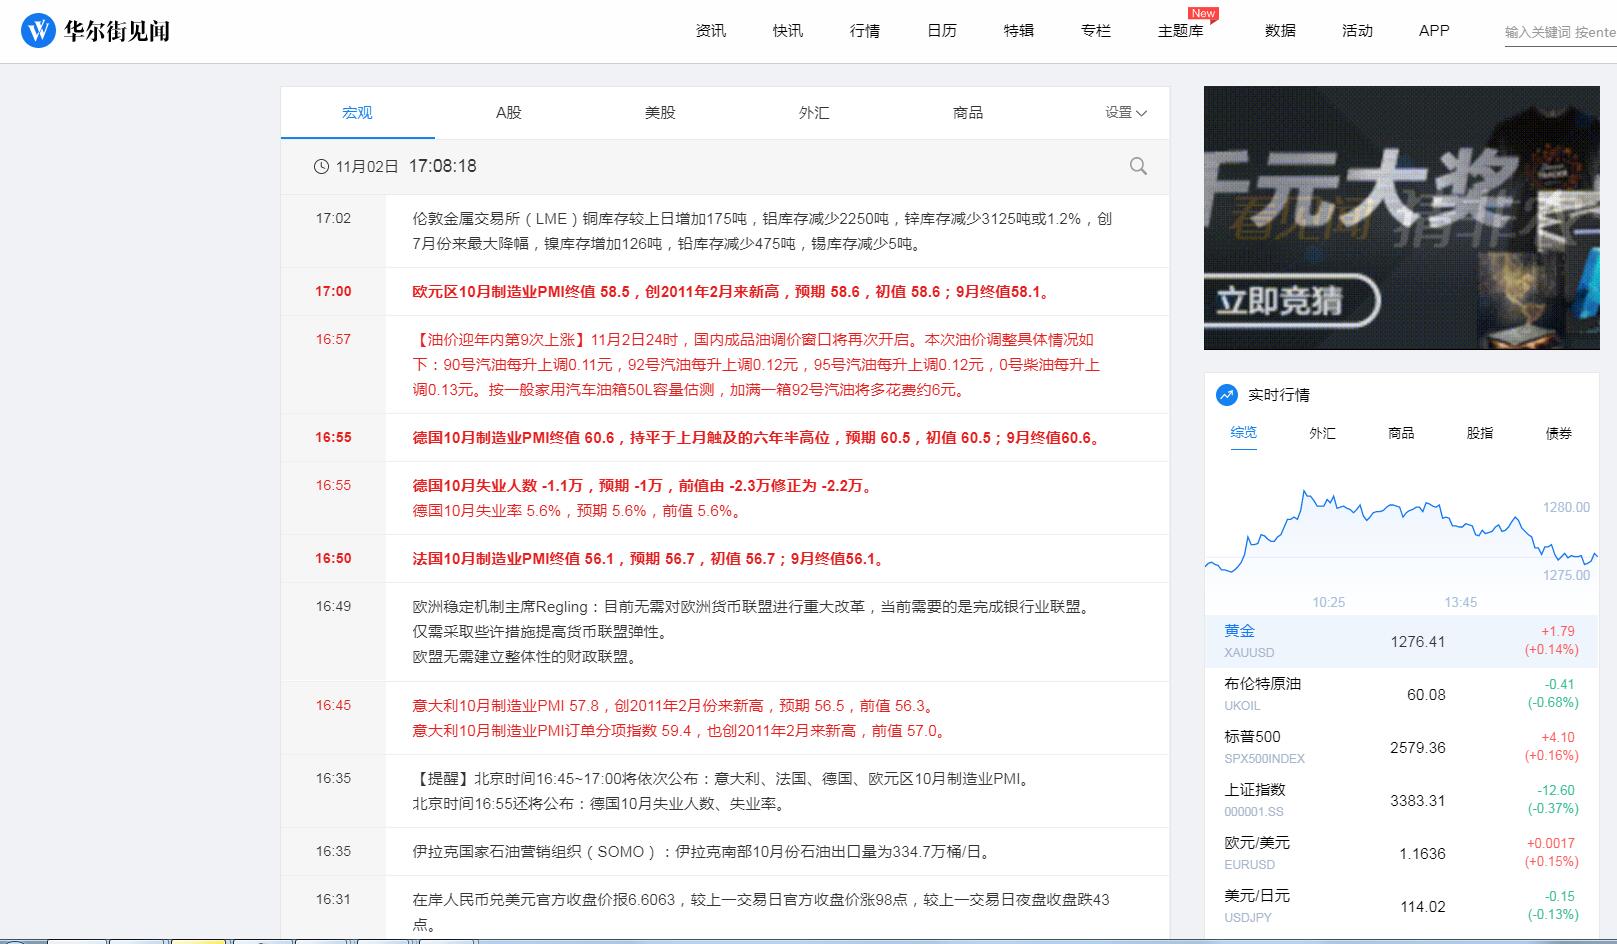Open search via the magnifier icon

pyautogui.click(x=1137, y=166)
